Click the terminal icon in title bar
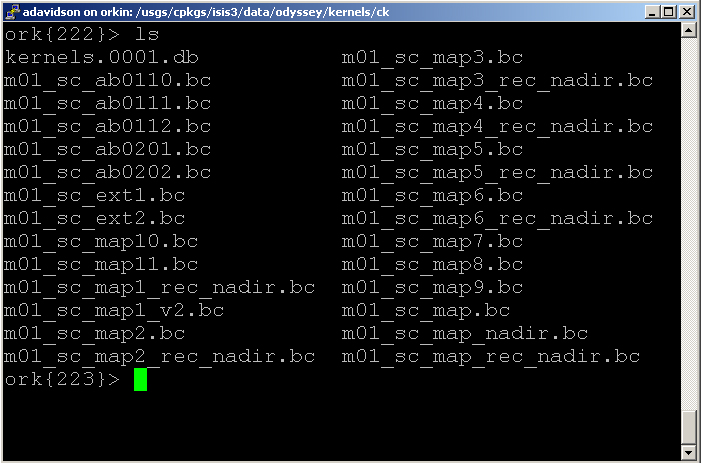 12,11
